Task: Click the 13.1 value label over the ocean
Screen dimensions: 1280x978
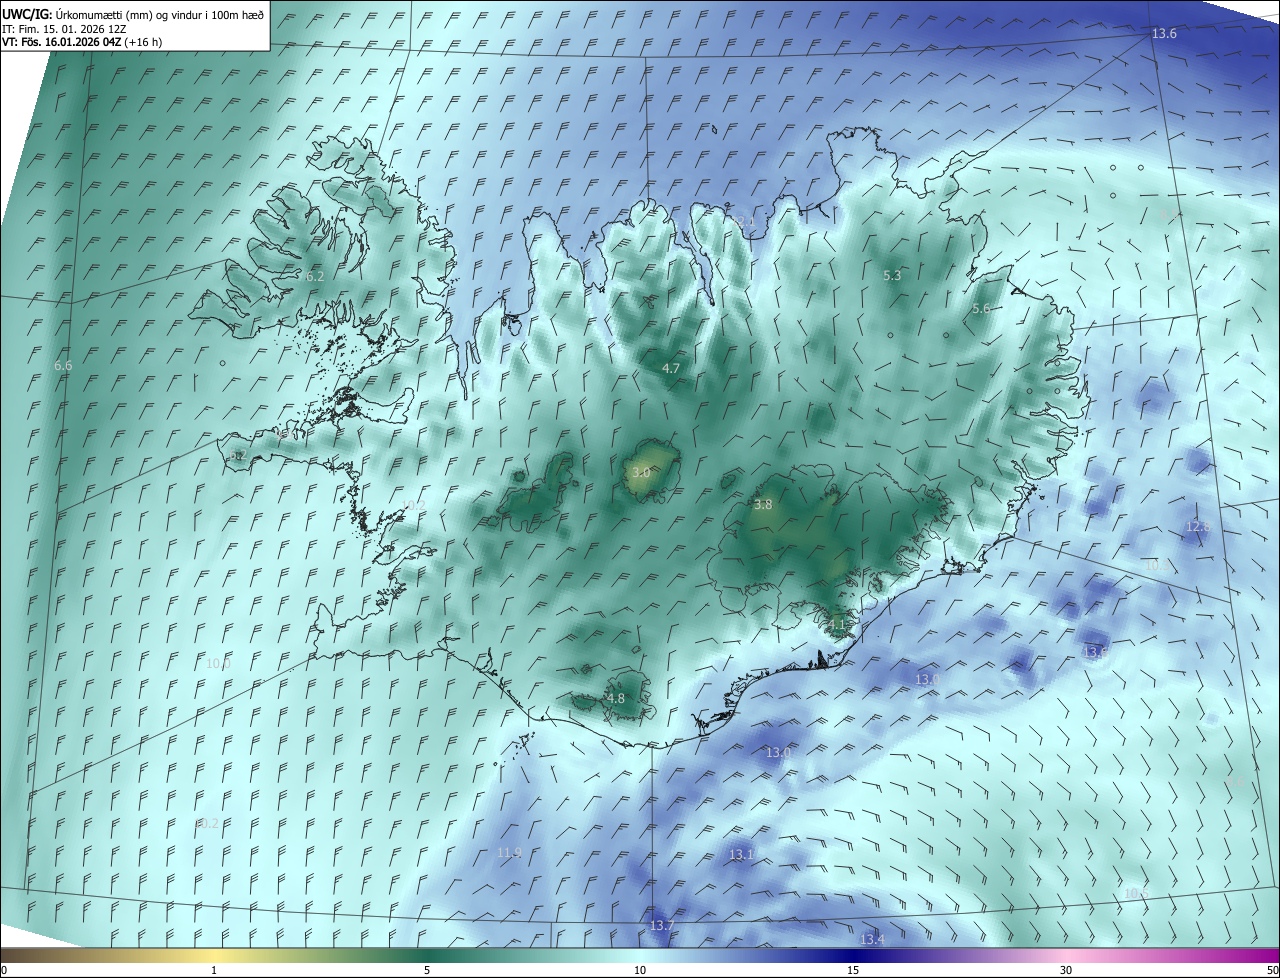Action: click(x=740, y=854)
